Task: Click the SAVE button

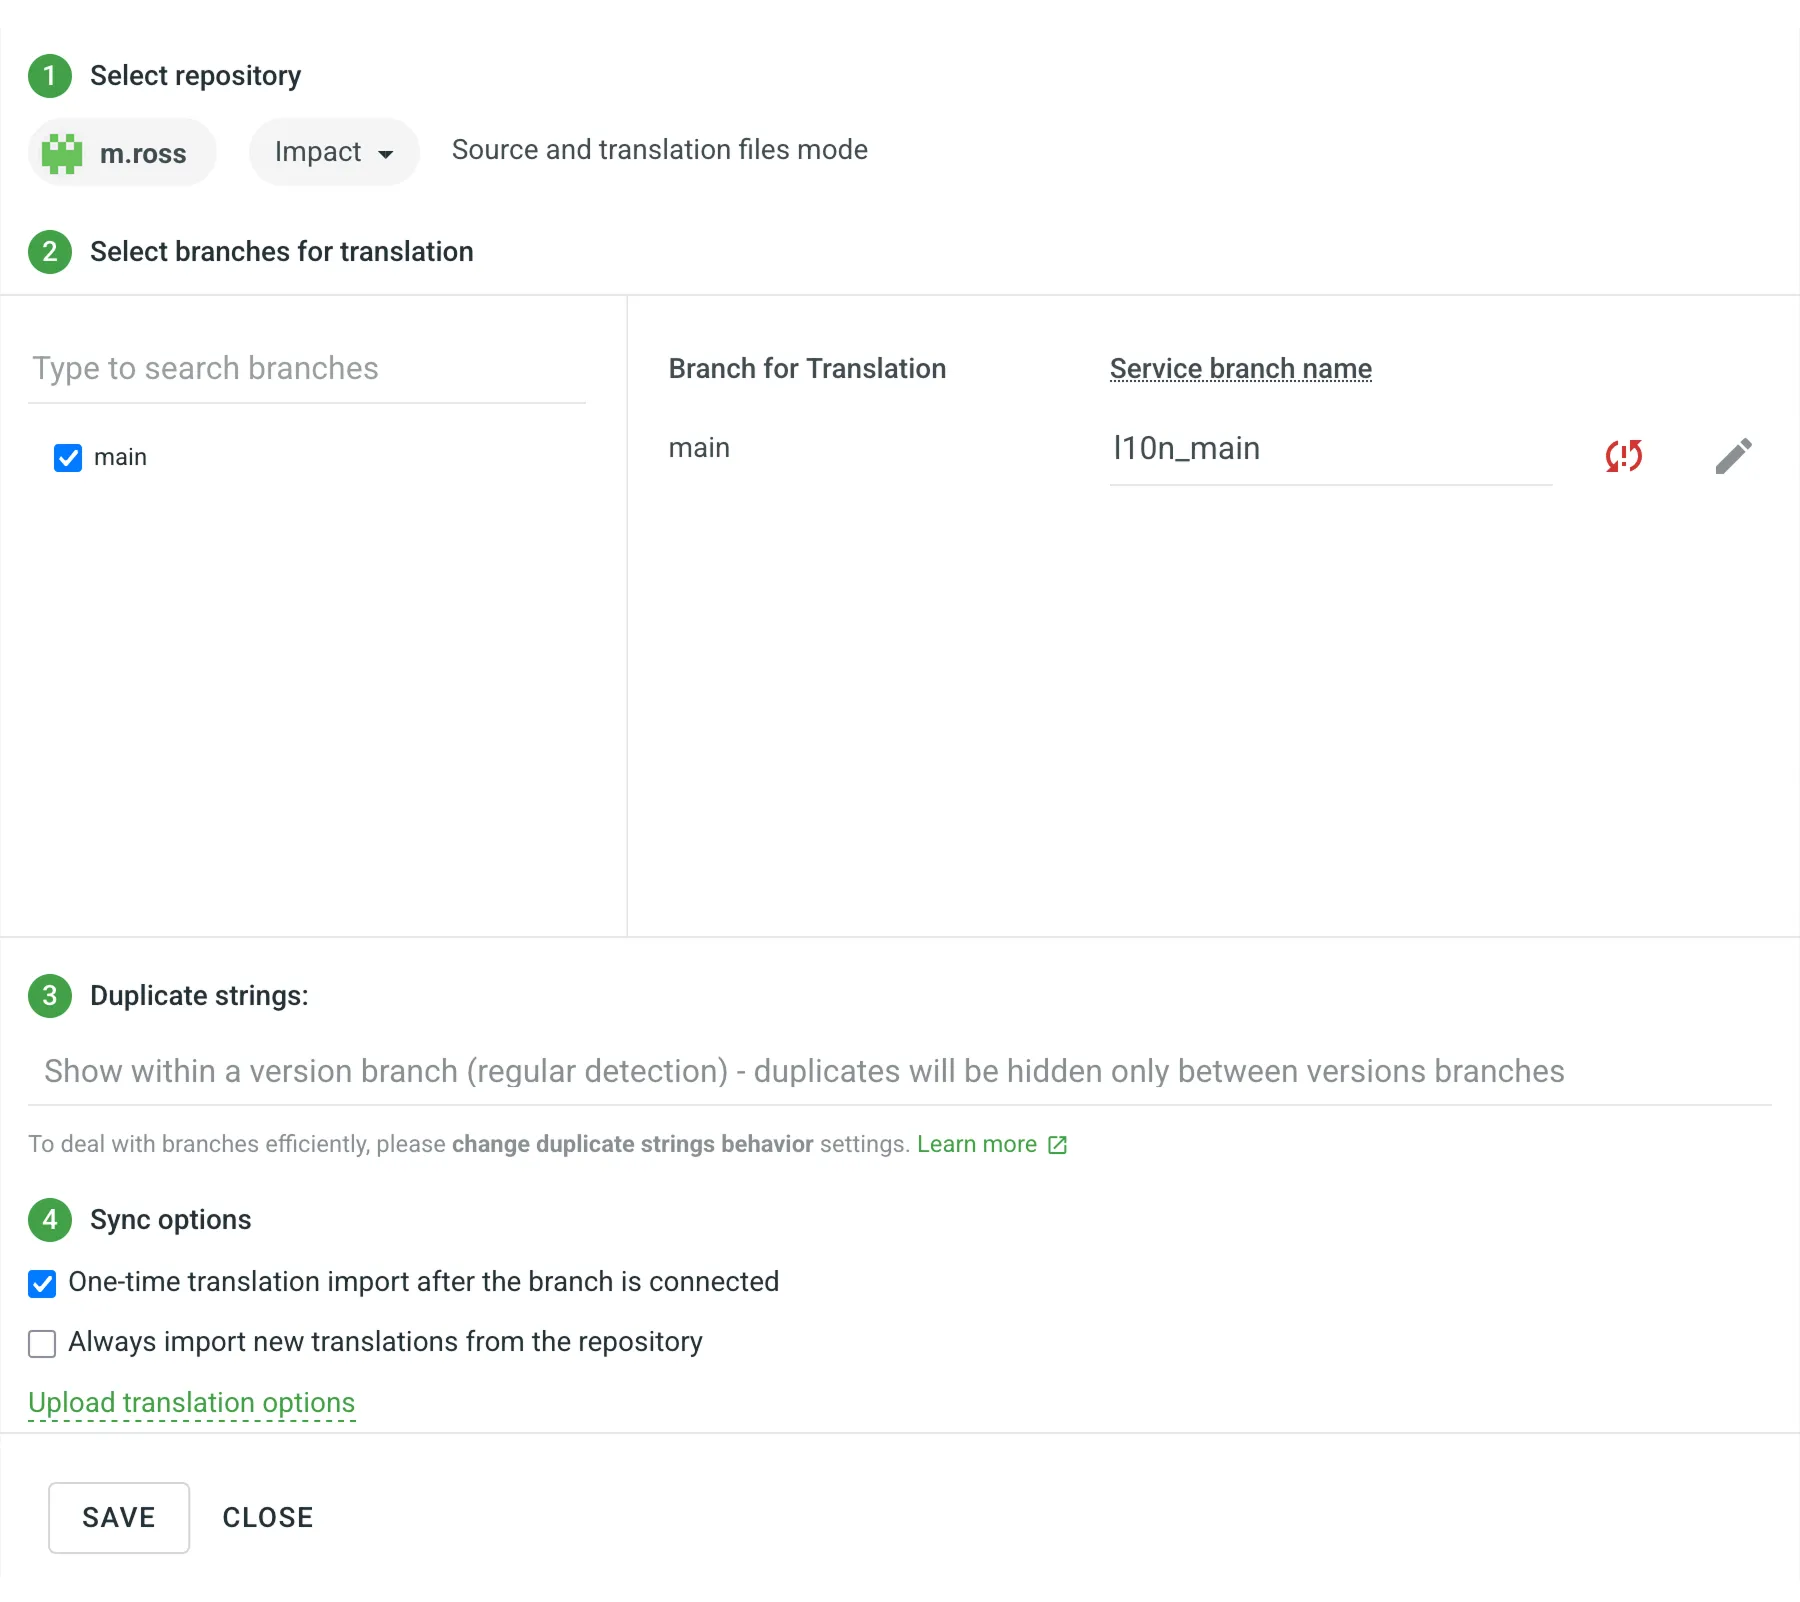Action: (118, 1517)
